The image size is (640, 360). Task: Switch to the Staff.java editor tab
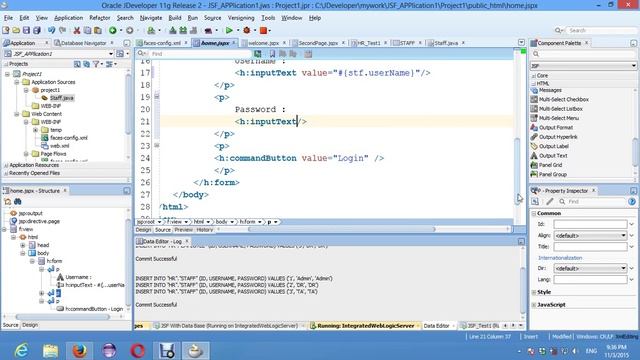click(446, 43)
